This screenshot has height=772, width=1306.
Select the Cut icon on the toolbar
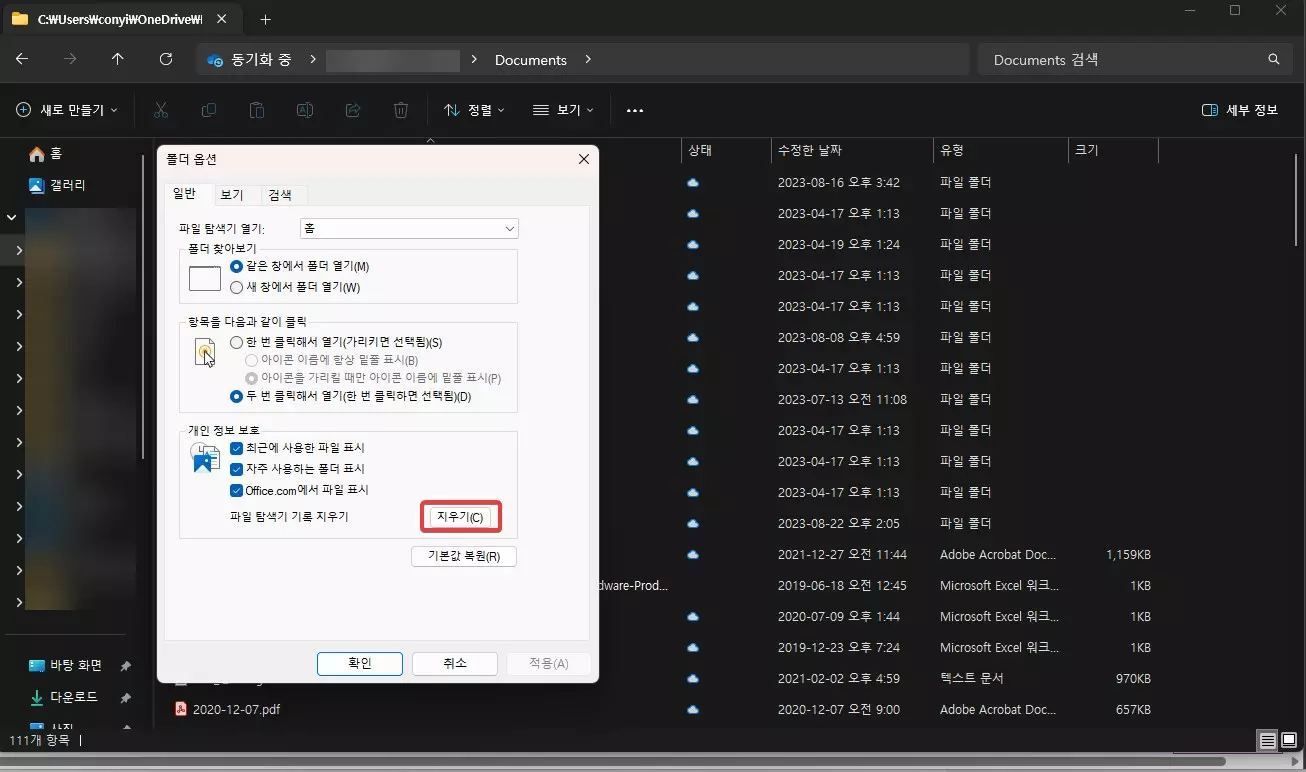(160, 110)
